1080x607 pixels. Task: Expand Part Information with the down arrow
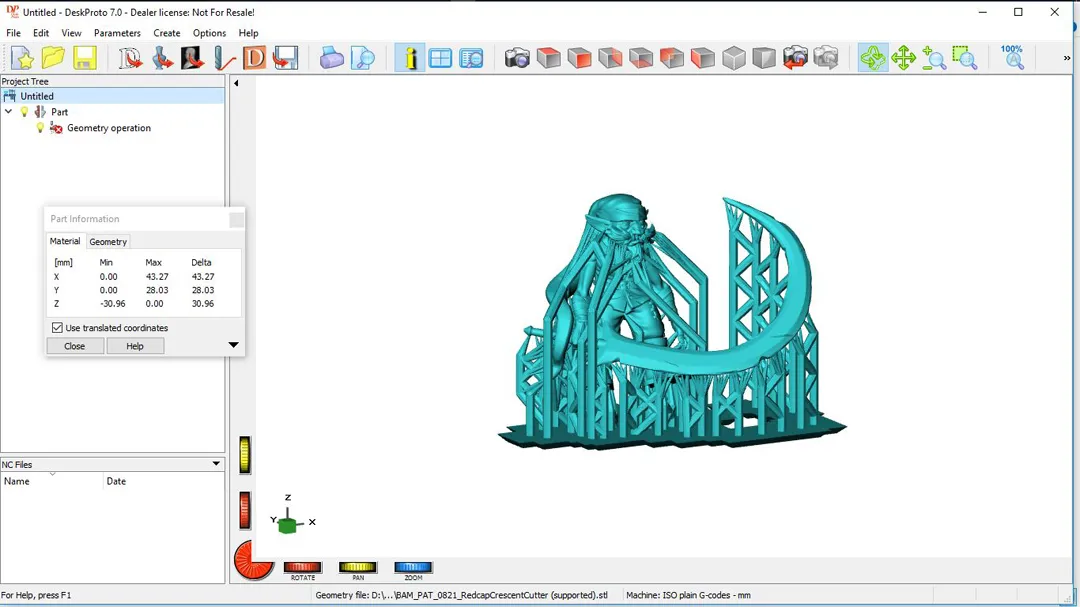[233, 345]
